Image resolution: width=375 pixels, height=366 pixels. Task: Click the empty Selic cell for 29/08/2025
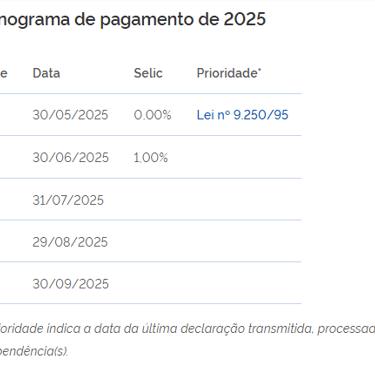[162, 241]
